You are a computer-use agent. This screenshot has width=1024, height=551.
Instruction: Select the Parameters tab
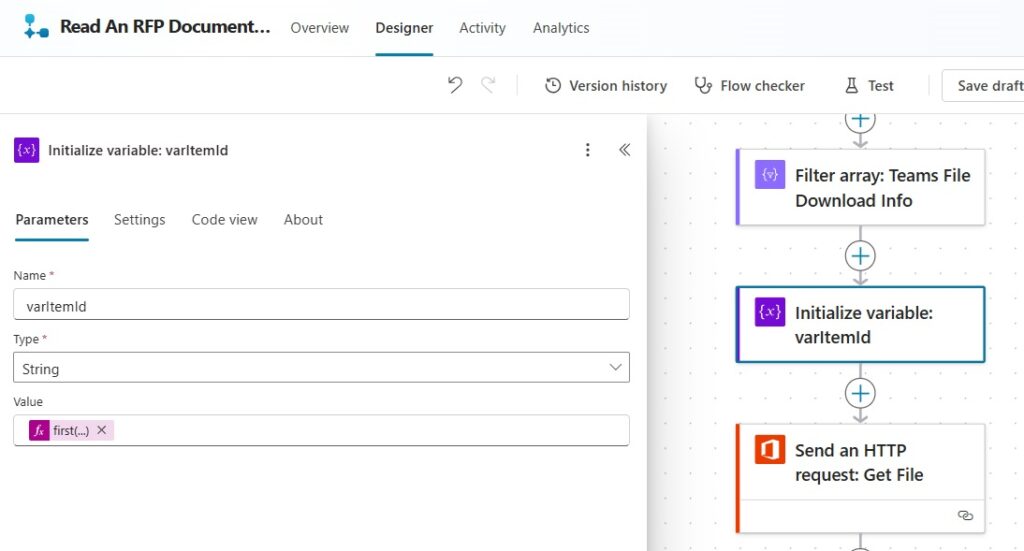tap(52, 220)
